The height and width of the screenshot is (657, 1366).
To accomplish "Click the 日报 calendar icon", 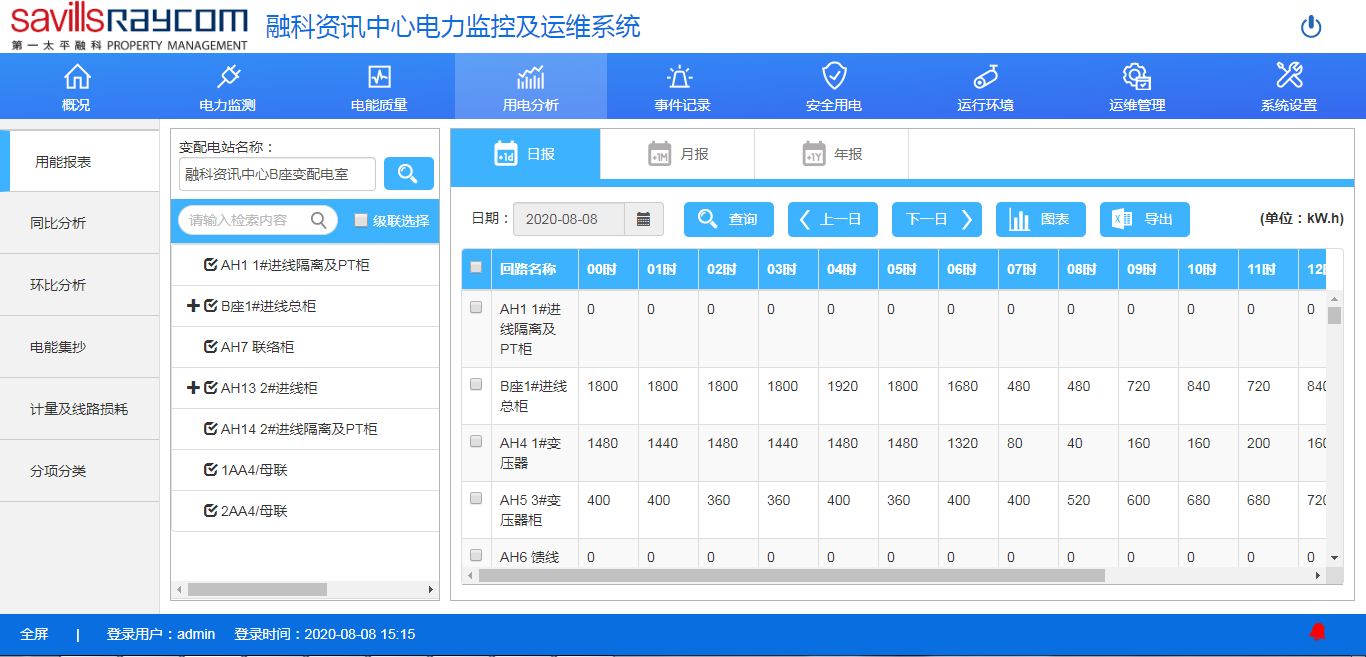I will pyautogui.click(x=506, y=153).
